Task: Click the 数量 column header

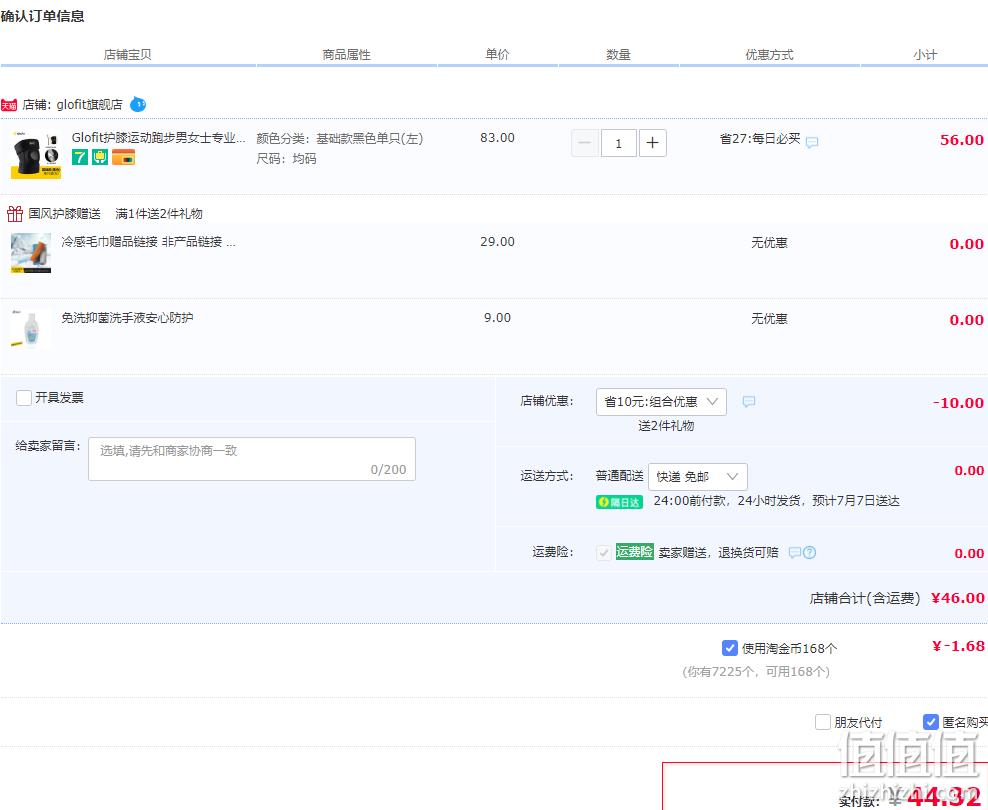Action: (x=618, y=55)
